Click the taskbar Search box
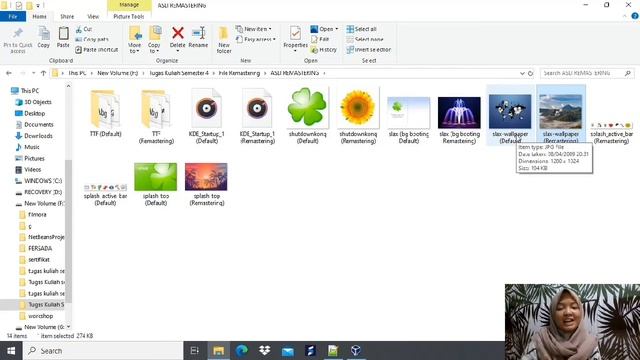Screen dimensions: 640x360 pos(103,351)
